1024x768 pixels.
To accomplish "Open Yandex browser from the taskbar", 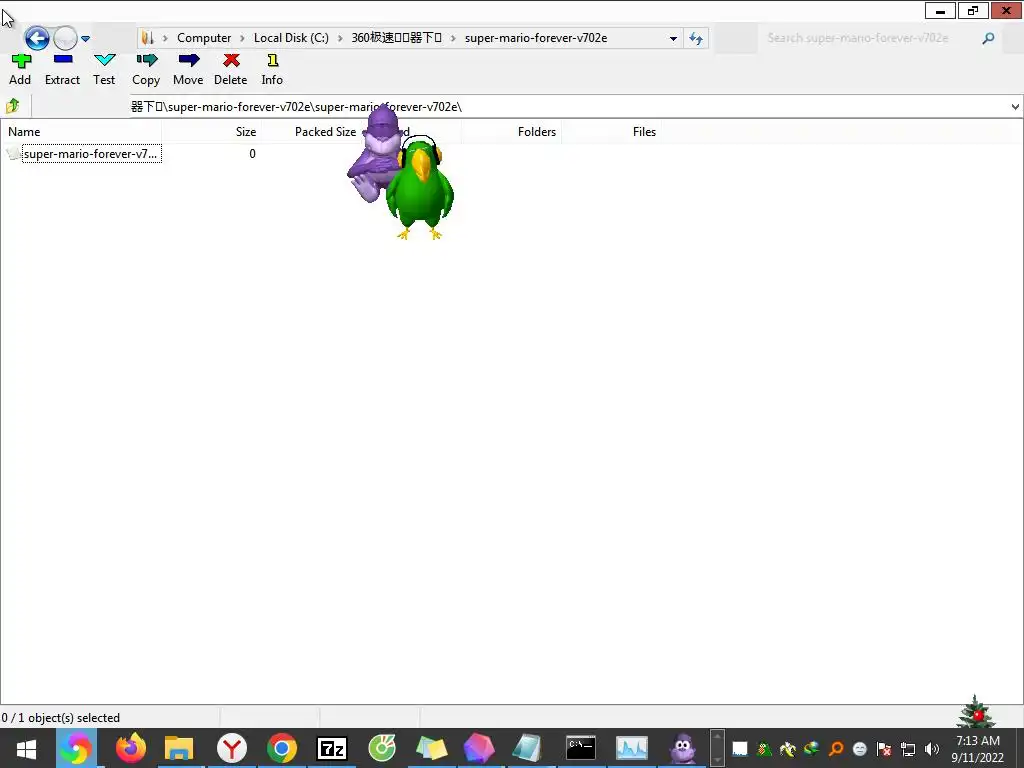I will (x=232, y=748).
